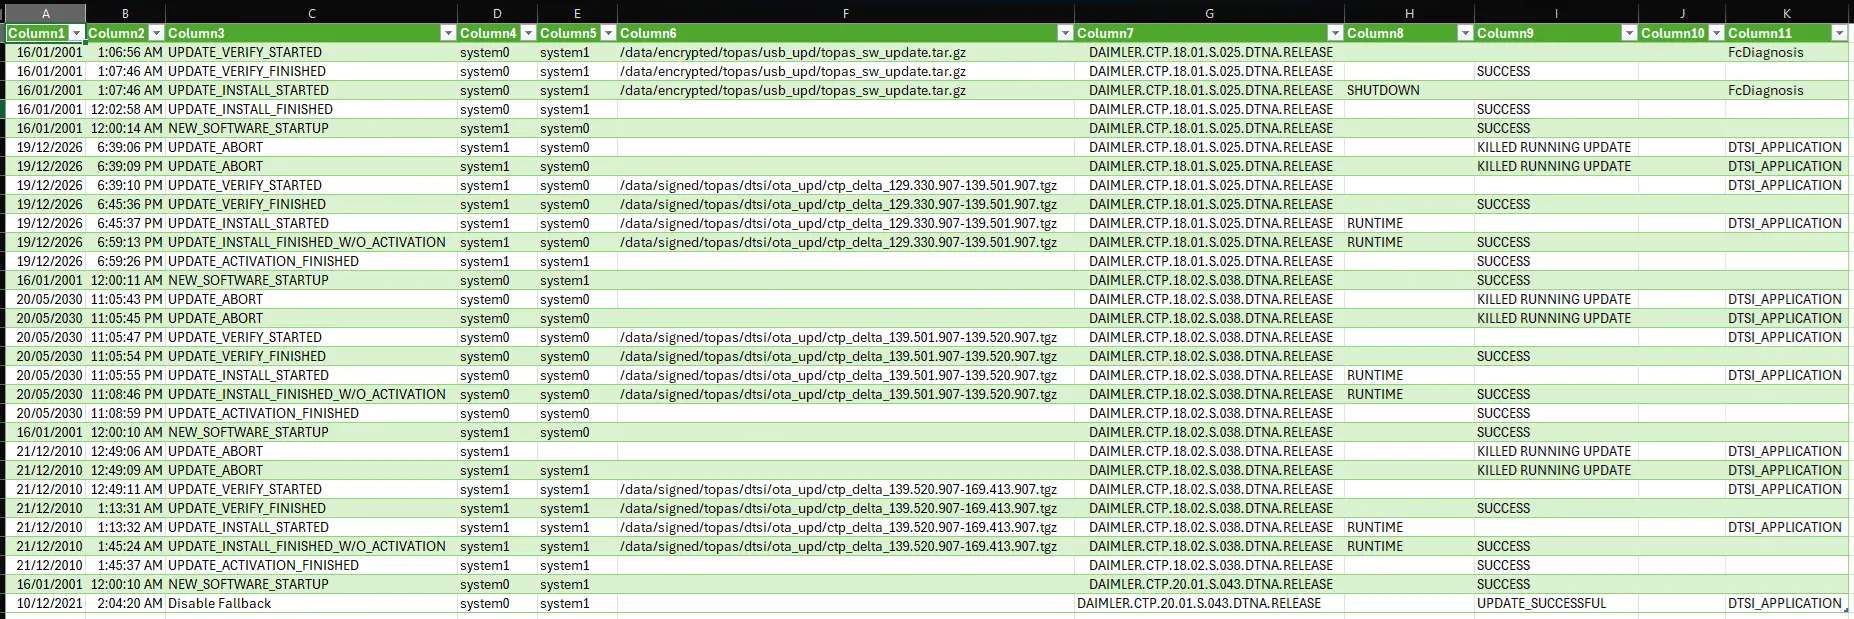This screenshot has height=619, width=1854.
Task: Click the Disable Fallback cell
Action: pyautogui.click(x=312, y=603)
